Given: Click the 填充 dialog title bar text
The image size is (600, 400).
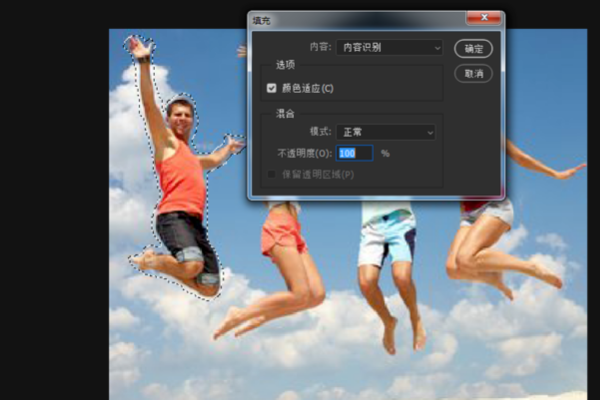Looking at the screenshot, I should coord(262,21).
